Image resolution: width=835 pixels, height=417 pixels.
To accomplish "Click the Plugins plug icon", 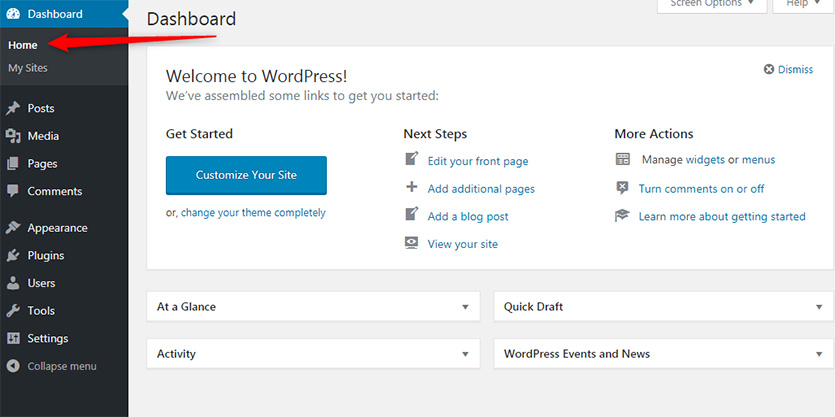I will pyautogui.click(x=13, y=256).
